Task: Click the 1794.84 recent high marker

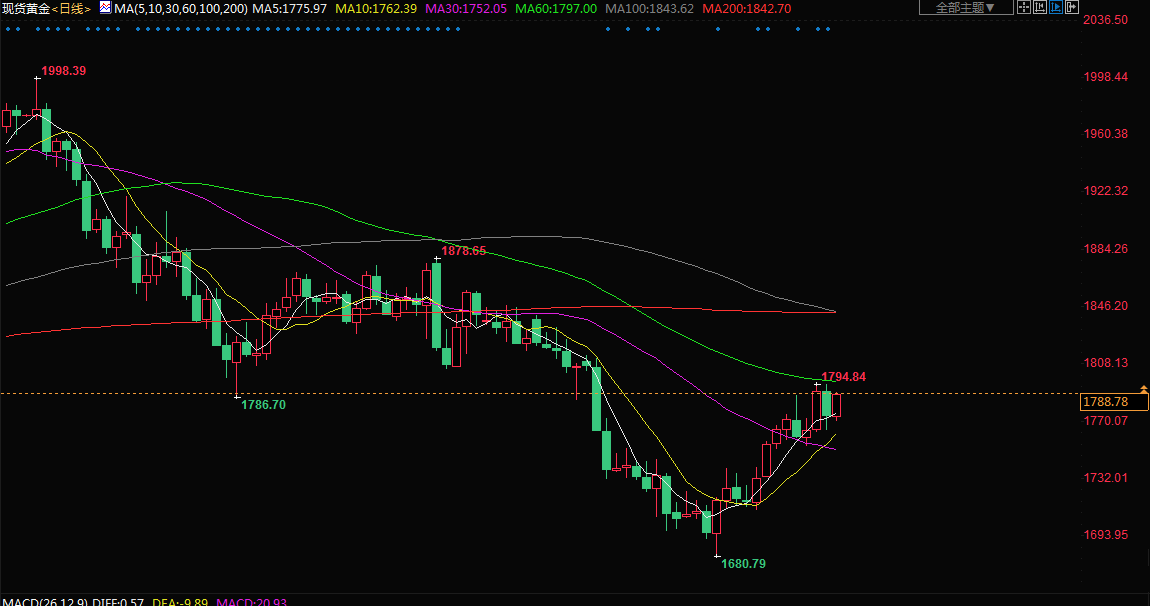Action: 843,377
